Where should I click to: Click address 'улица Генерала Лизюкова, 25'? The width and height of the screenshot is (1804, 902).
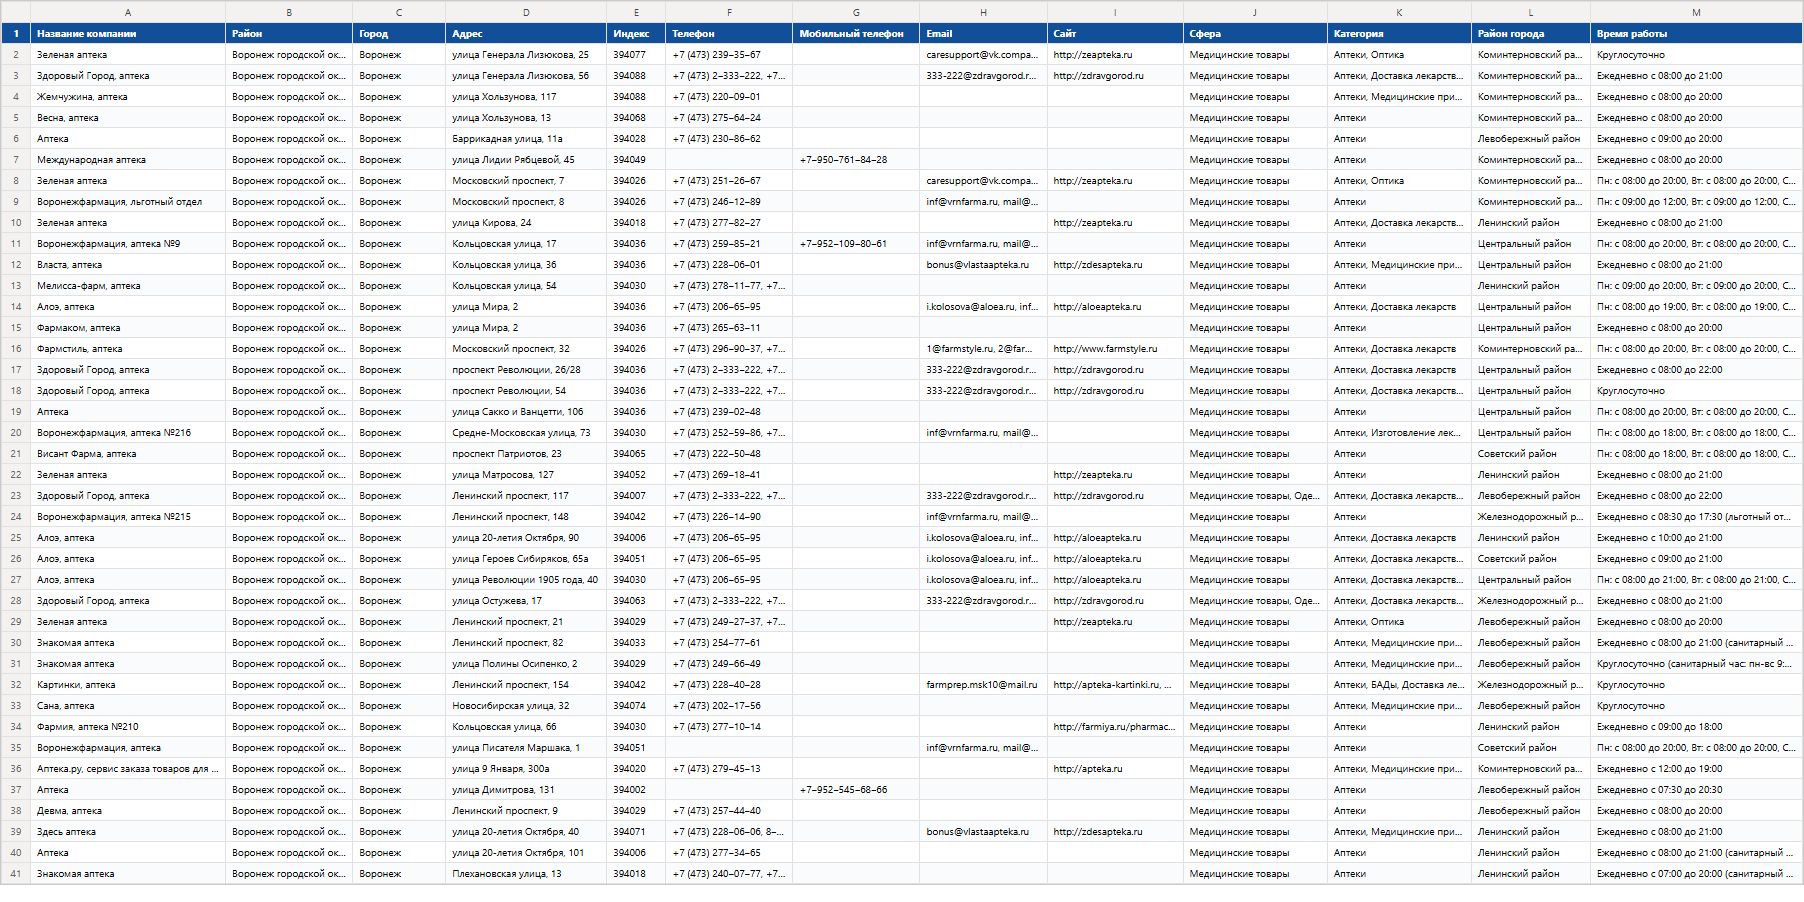point(526,55)
